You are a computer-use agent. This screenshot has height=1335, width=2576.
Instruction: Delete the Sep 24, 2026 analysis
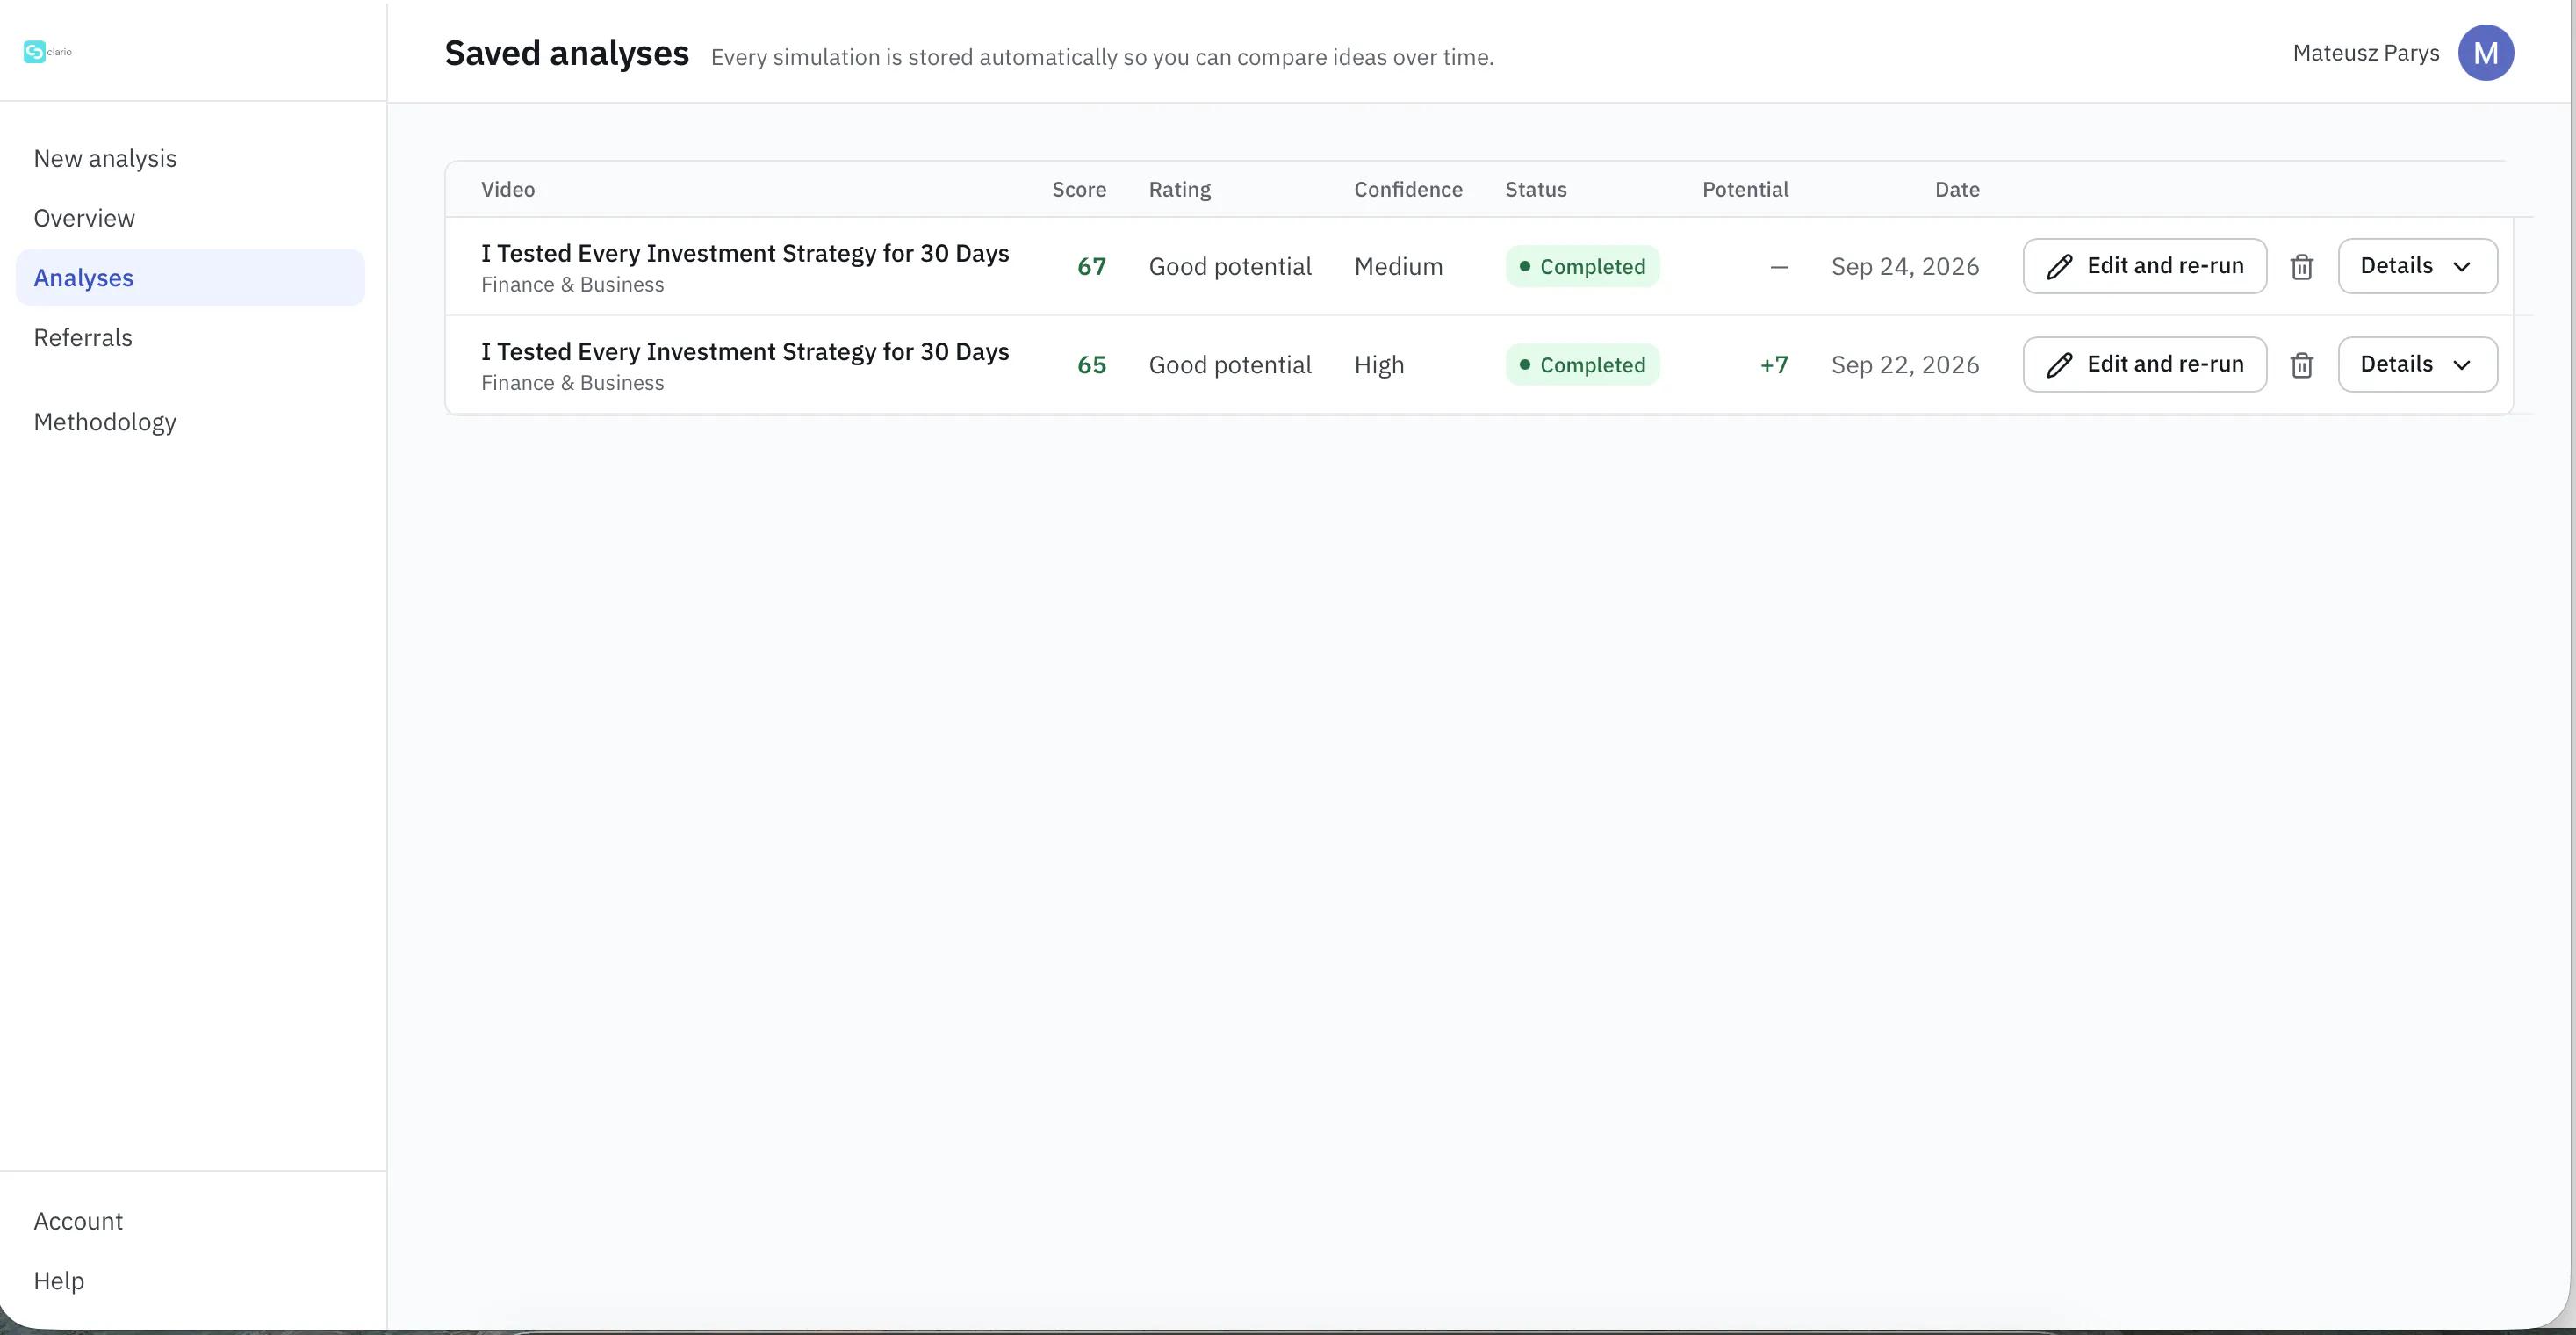[2301, 267]
